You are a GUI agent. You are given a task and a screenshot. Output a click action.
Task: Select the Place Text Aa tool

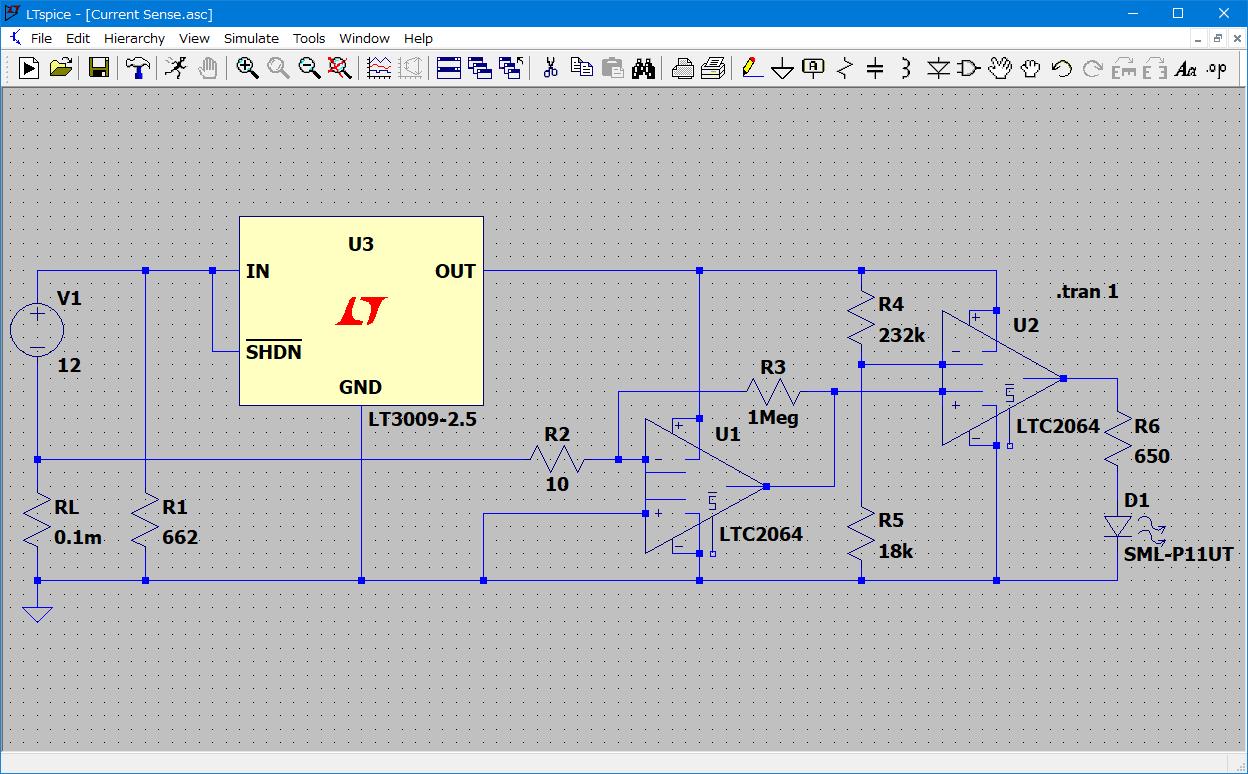click(1185, 68)
